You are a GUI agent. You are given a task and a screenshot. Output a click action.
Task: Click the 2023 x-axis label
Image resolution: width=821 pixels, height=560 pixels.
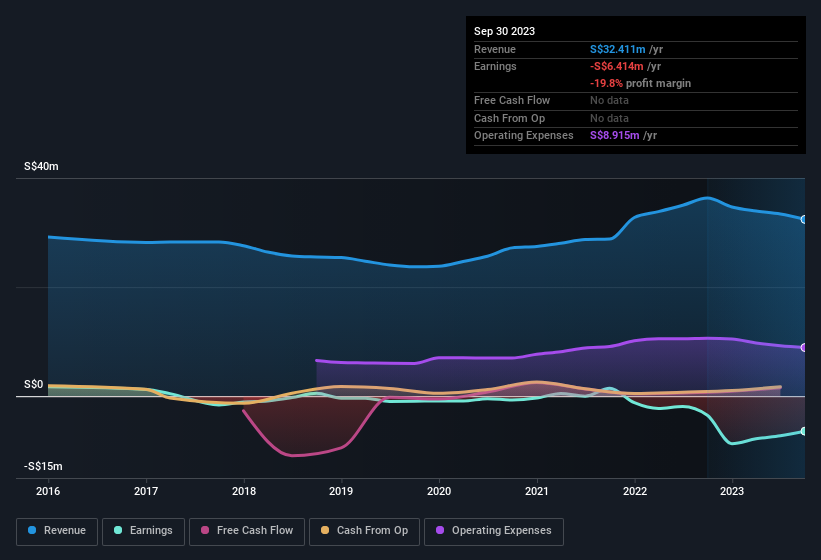click(x=732, y=491)
